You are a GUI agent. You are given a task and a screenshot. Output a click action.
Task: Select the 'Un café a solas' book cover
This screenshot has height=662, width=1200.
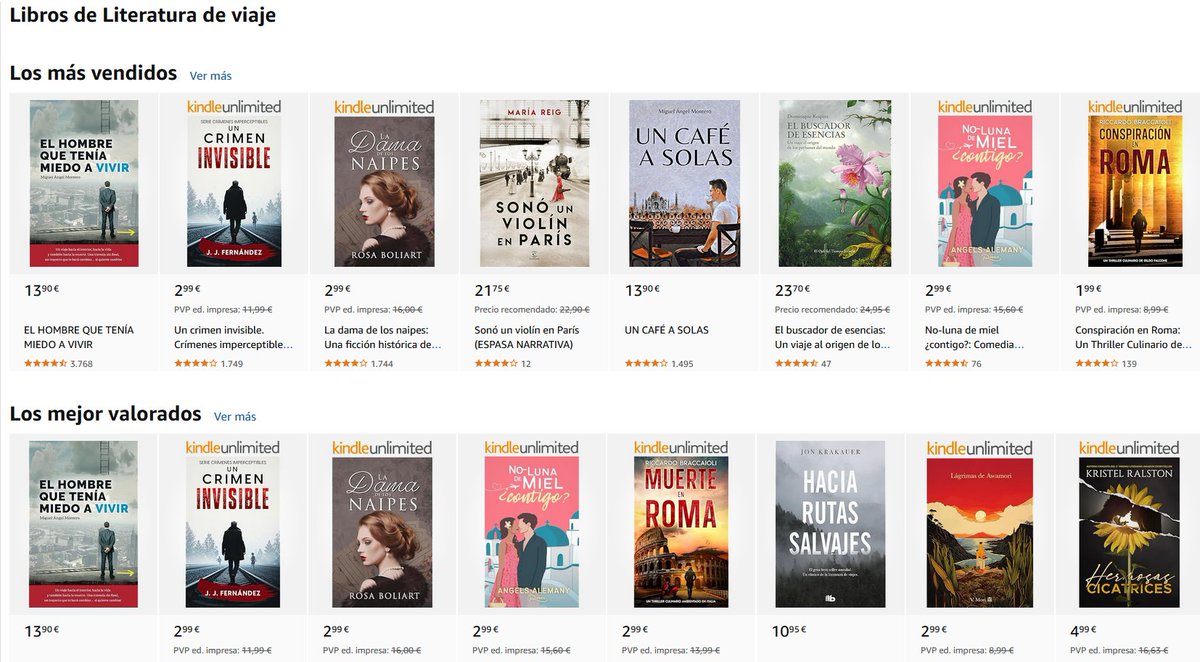[684, 183]
